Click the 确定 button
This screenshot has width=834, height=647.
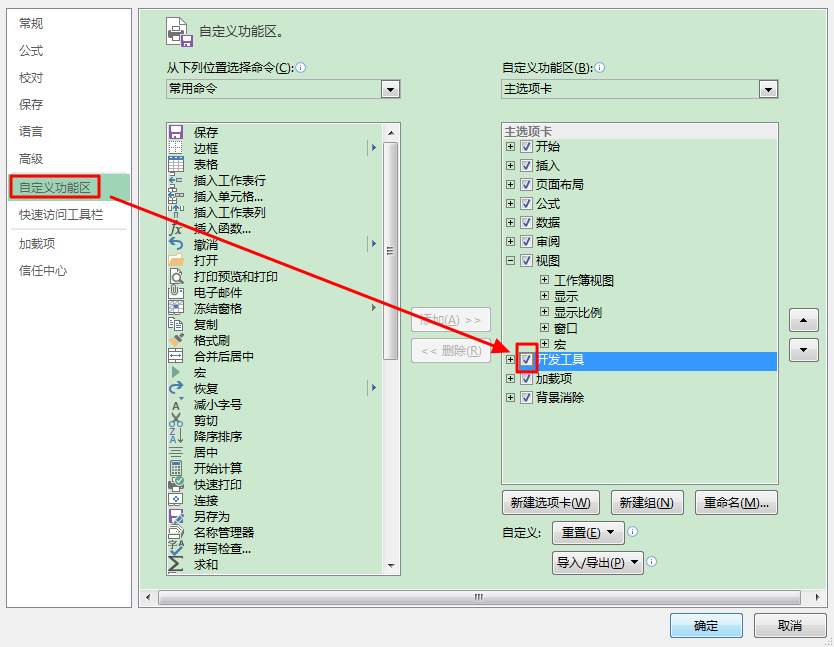[706, 625]
